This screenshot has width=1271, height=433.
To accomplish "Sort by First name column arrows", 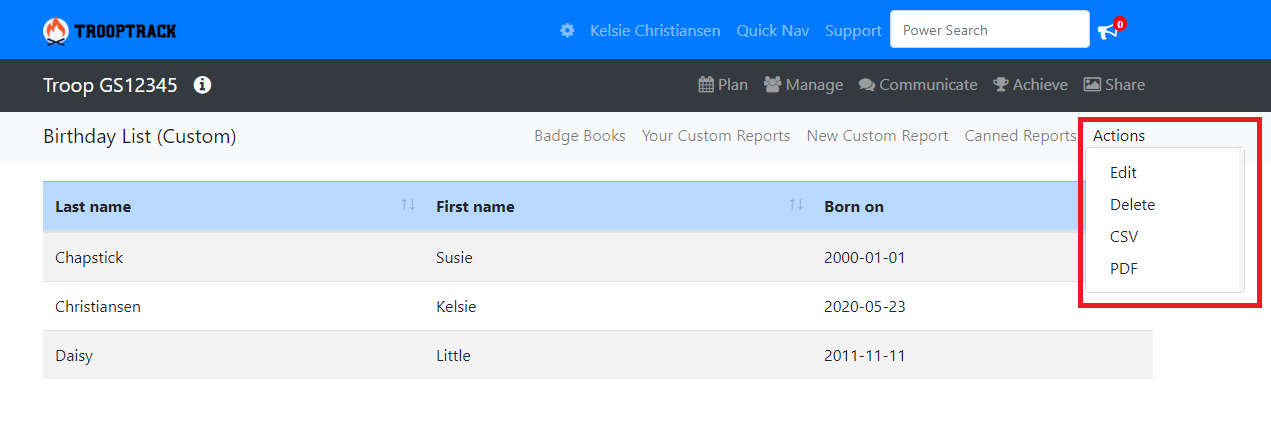I will (x=796, y=205).
